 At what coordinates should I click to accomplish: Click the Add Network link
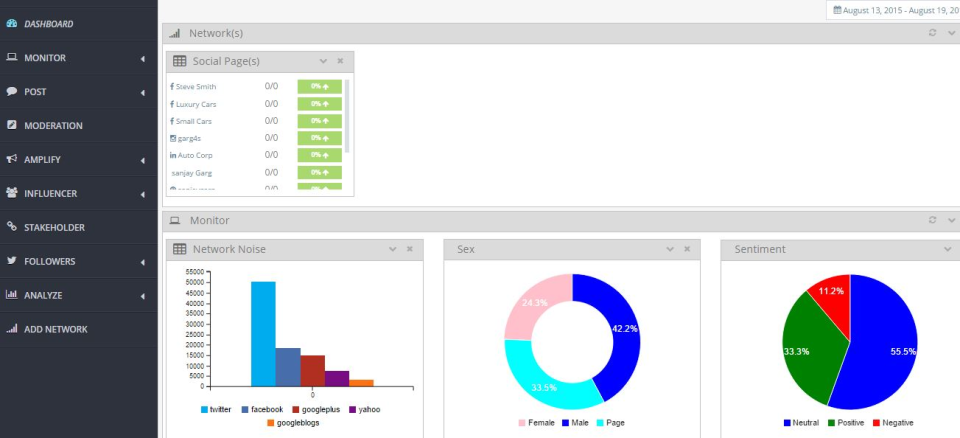tap(55, 330)
